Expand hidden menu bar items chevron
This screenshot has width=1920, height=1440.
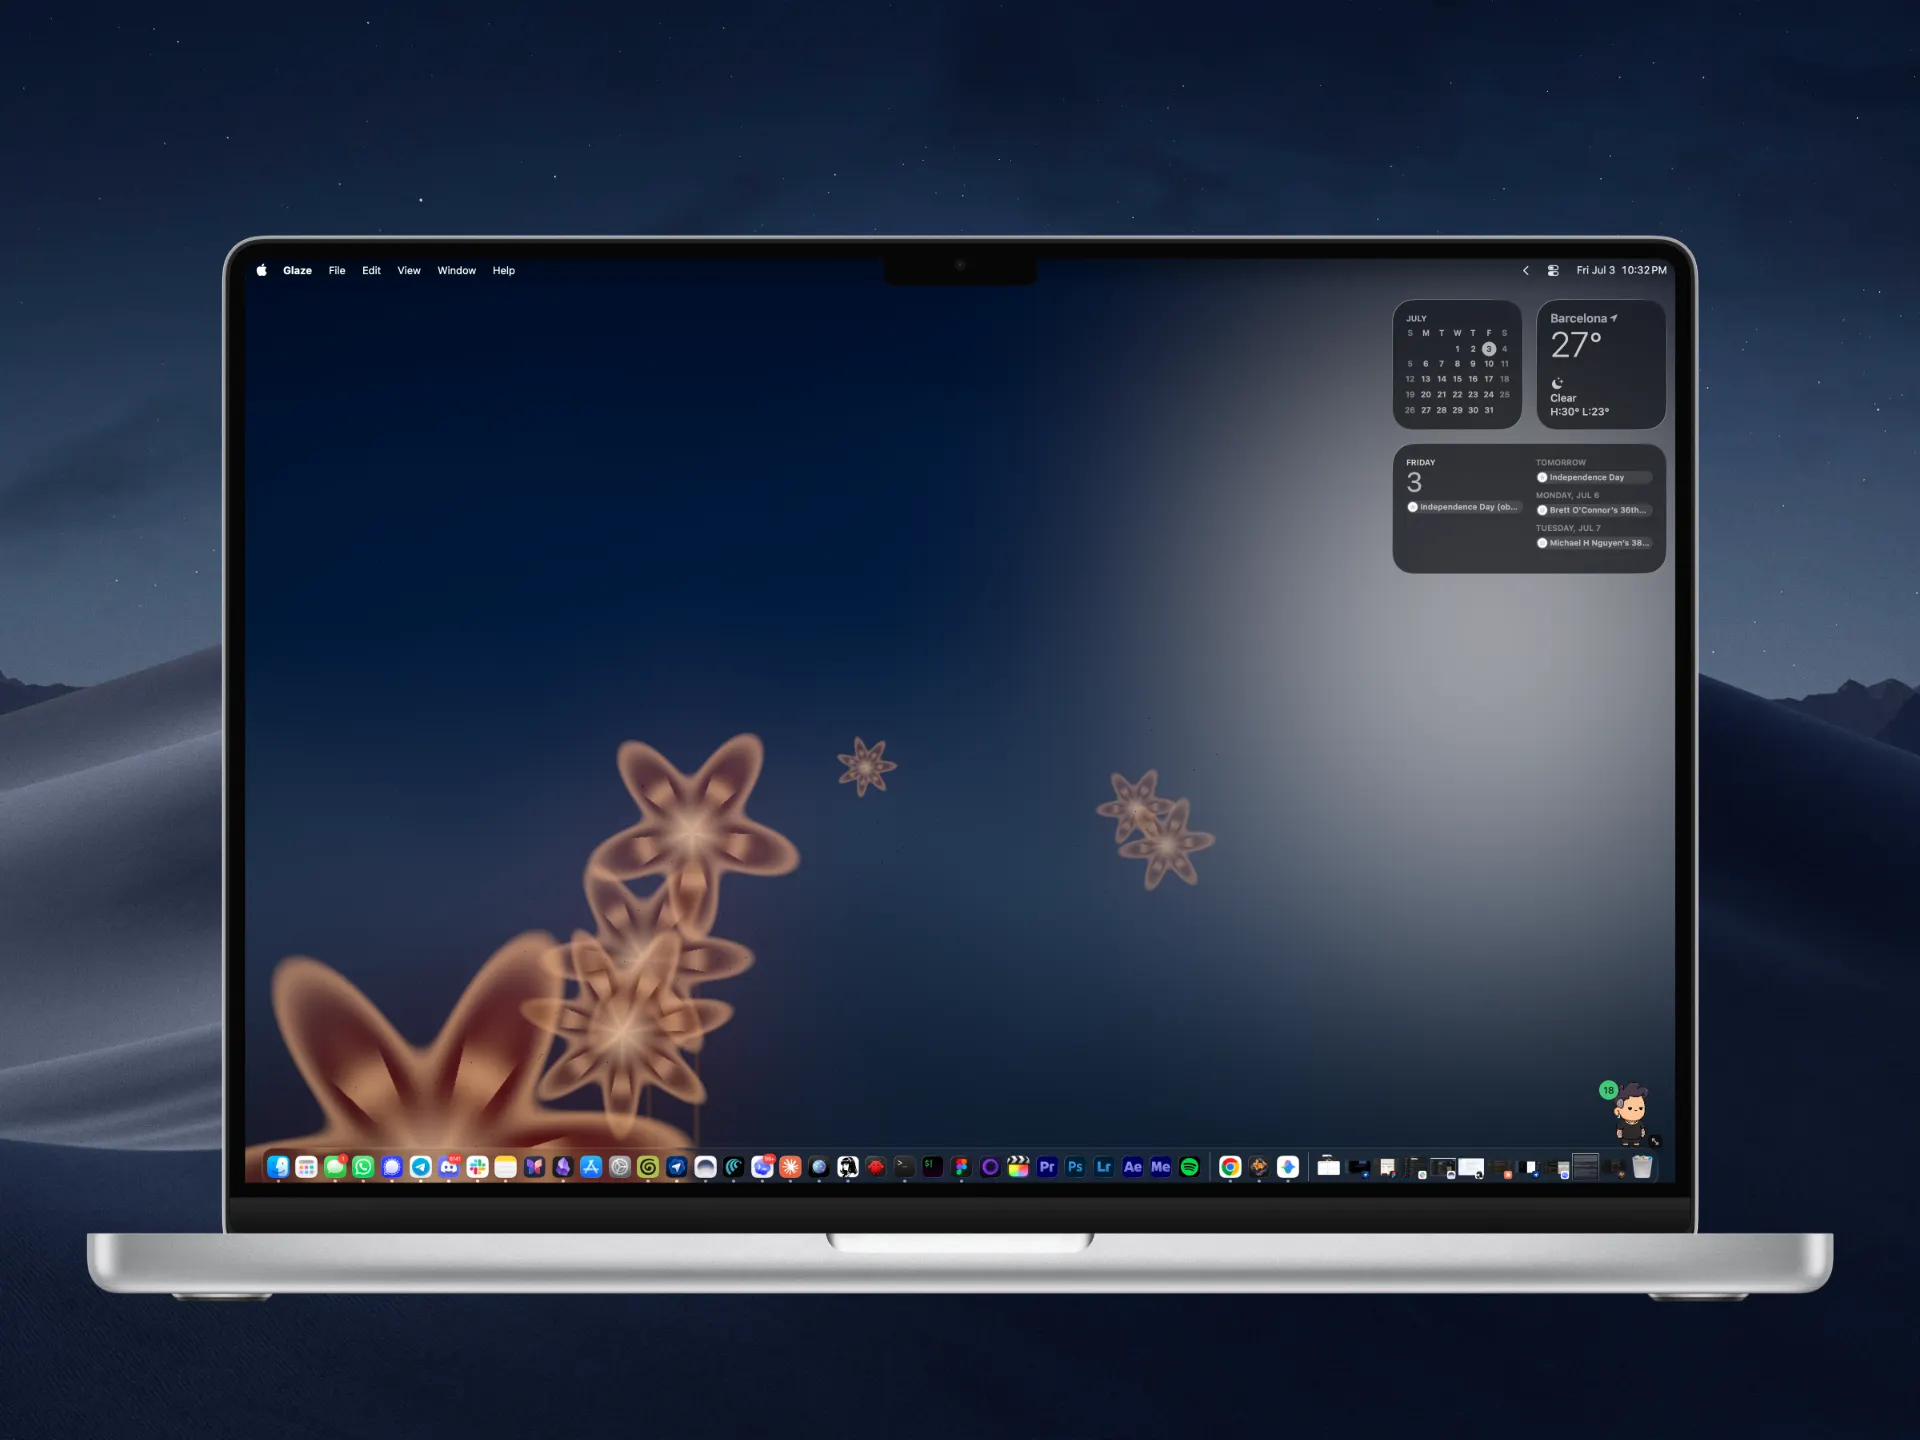click(1526, 270)
